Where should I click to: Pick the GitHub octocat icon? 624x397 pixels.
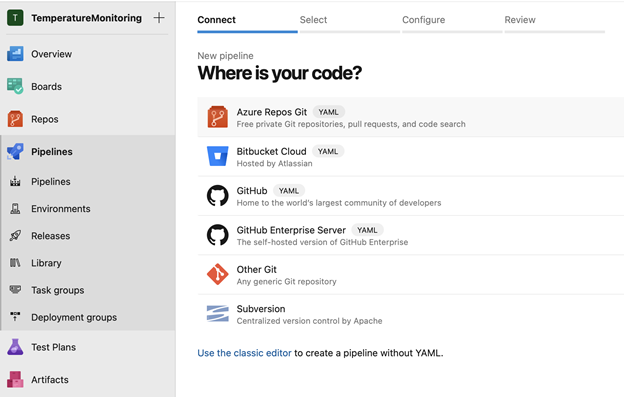218,196
